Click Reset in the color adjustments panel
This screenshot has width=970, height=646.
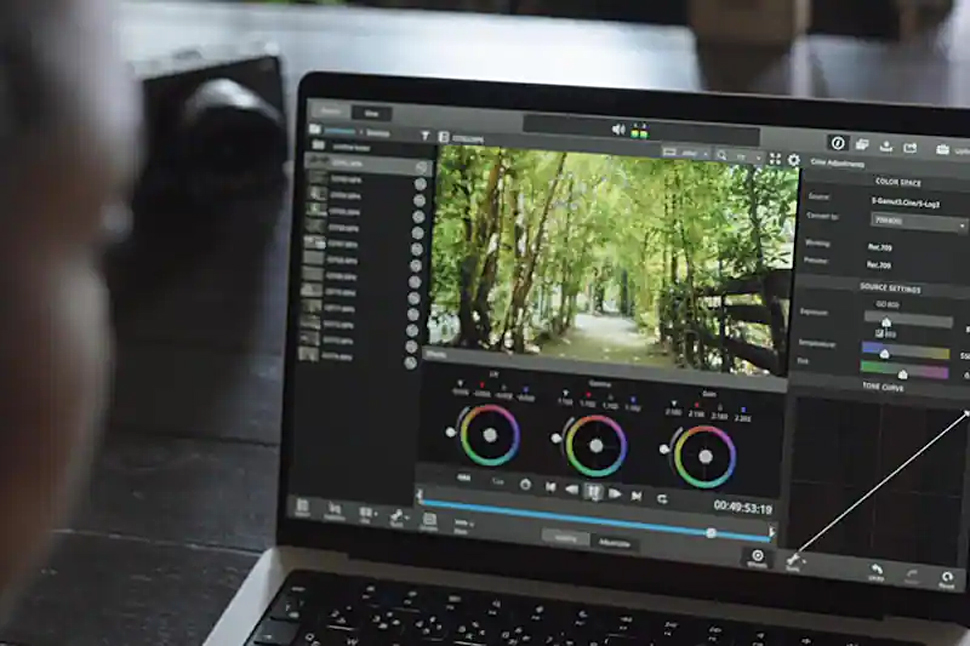click(x=946, y=580)
